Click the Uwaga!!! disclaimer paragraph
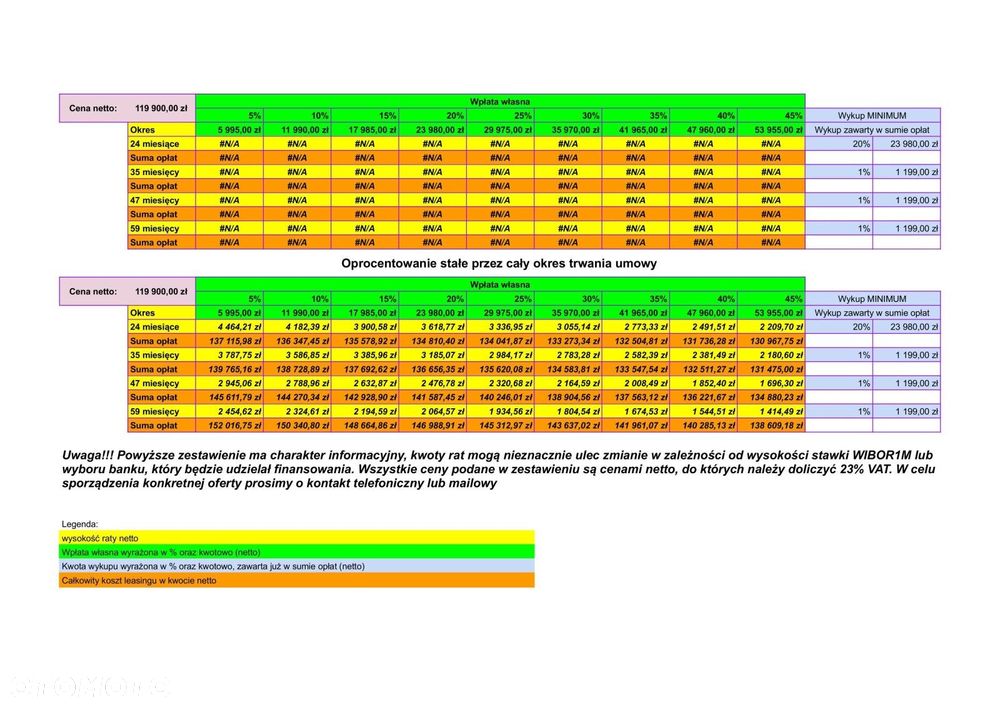 pos(499,469)
